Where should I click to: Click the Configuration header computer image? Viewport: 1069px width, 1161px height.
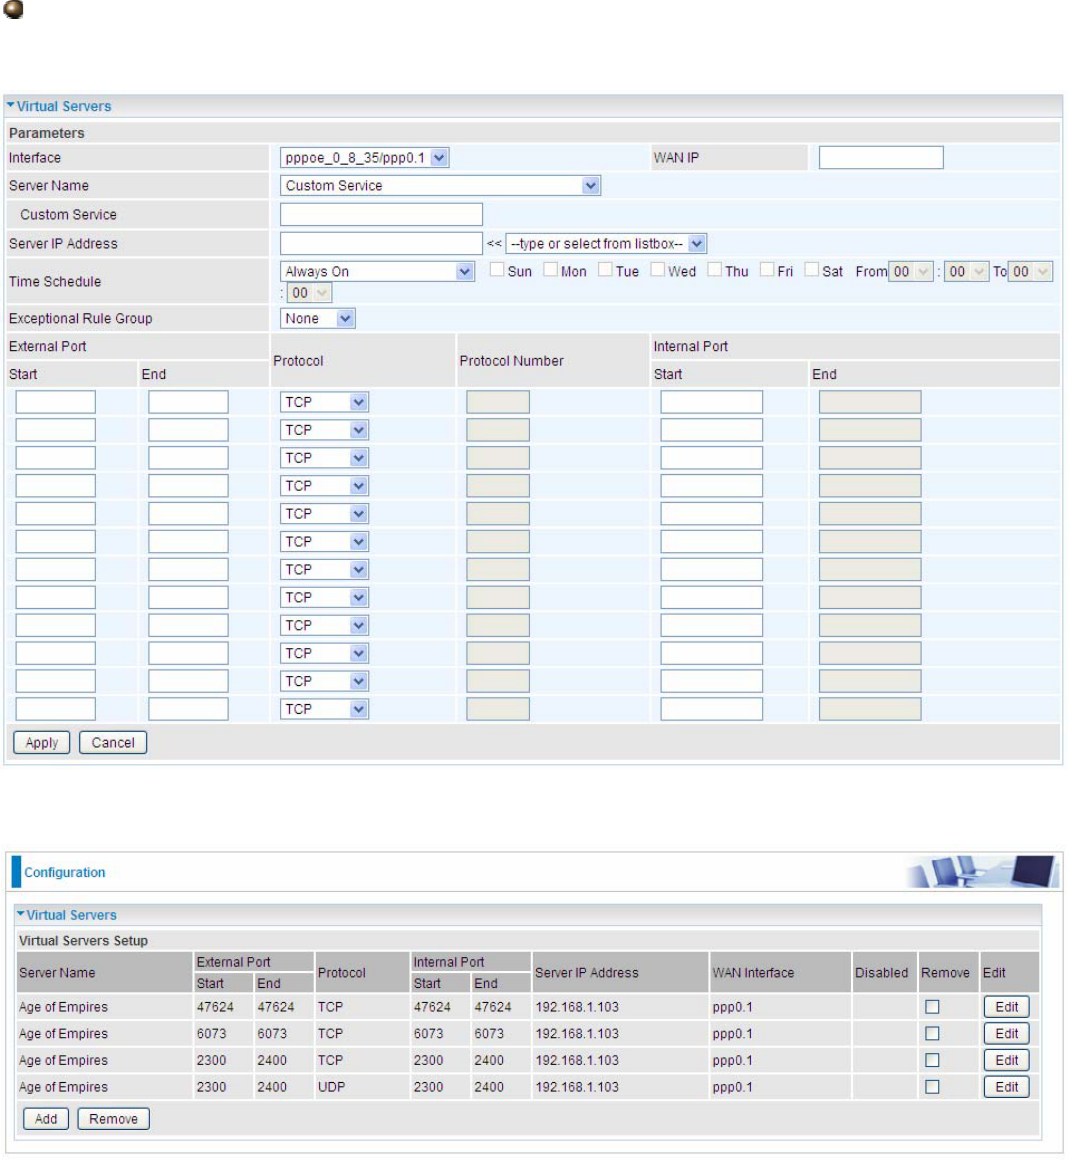(x=982, y=871)
